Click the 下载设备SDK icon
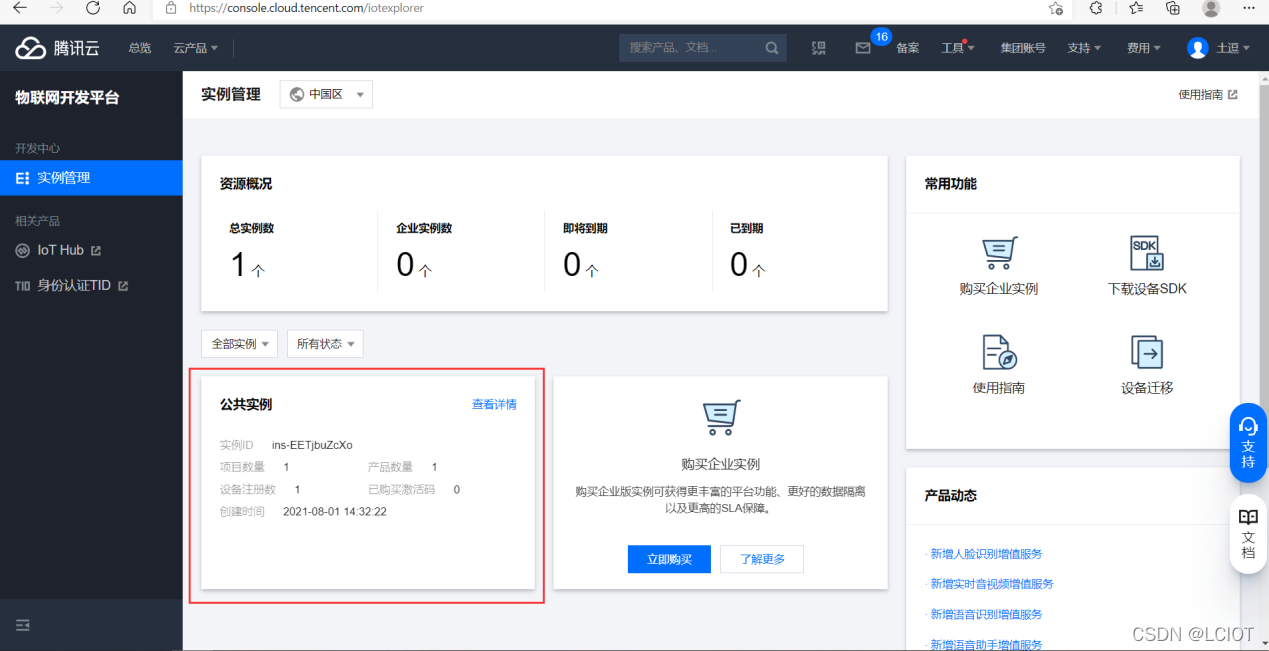 pos(1145,253)
